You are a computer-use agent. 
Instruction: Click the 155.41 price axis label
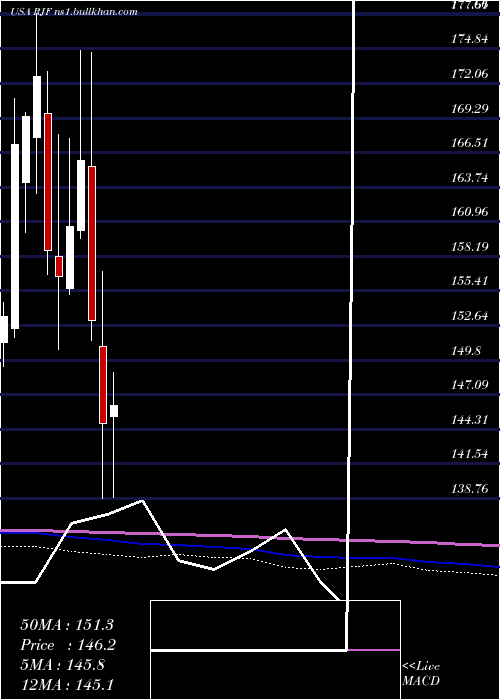click(x=470, y=281)
